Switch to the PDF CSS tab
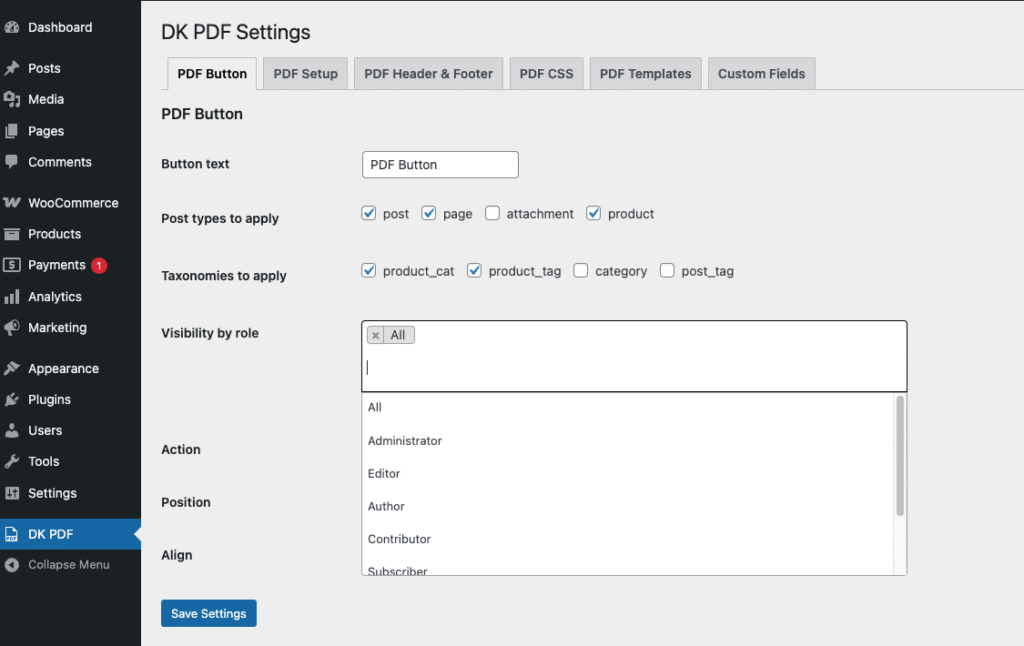The height and width of the screenshot is (646, 1024). pos(546,73)
